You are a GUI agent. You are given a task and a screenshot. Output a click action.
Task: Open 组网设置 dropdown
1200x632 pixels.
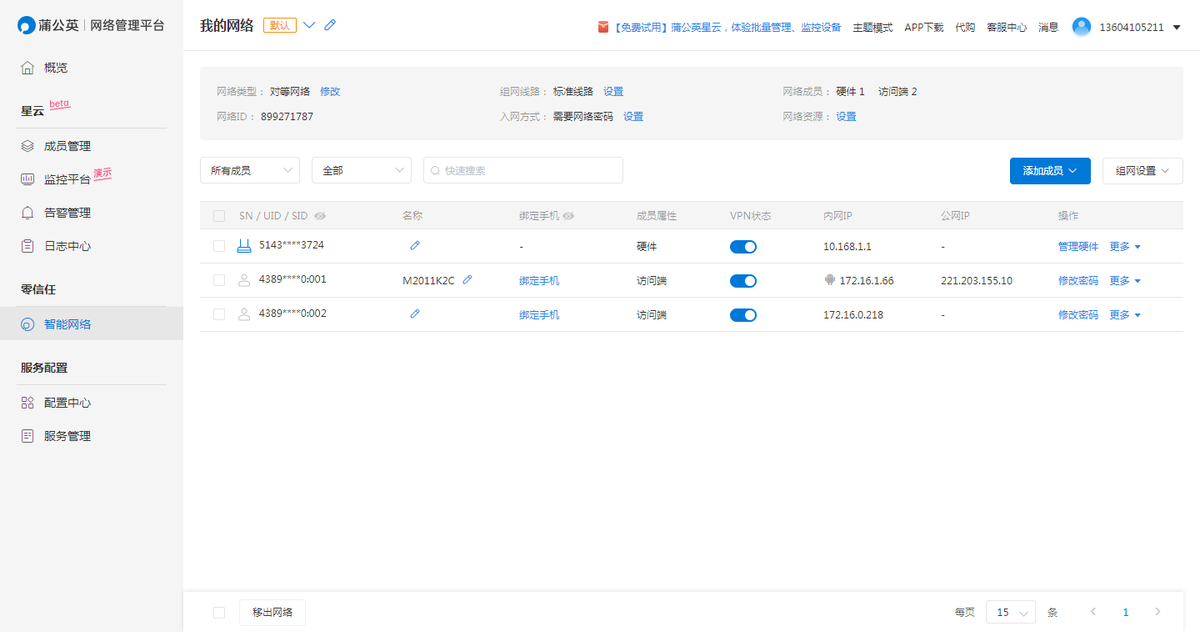click(1142, 171)
